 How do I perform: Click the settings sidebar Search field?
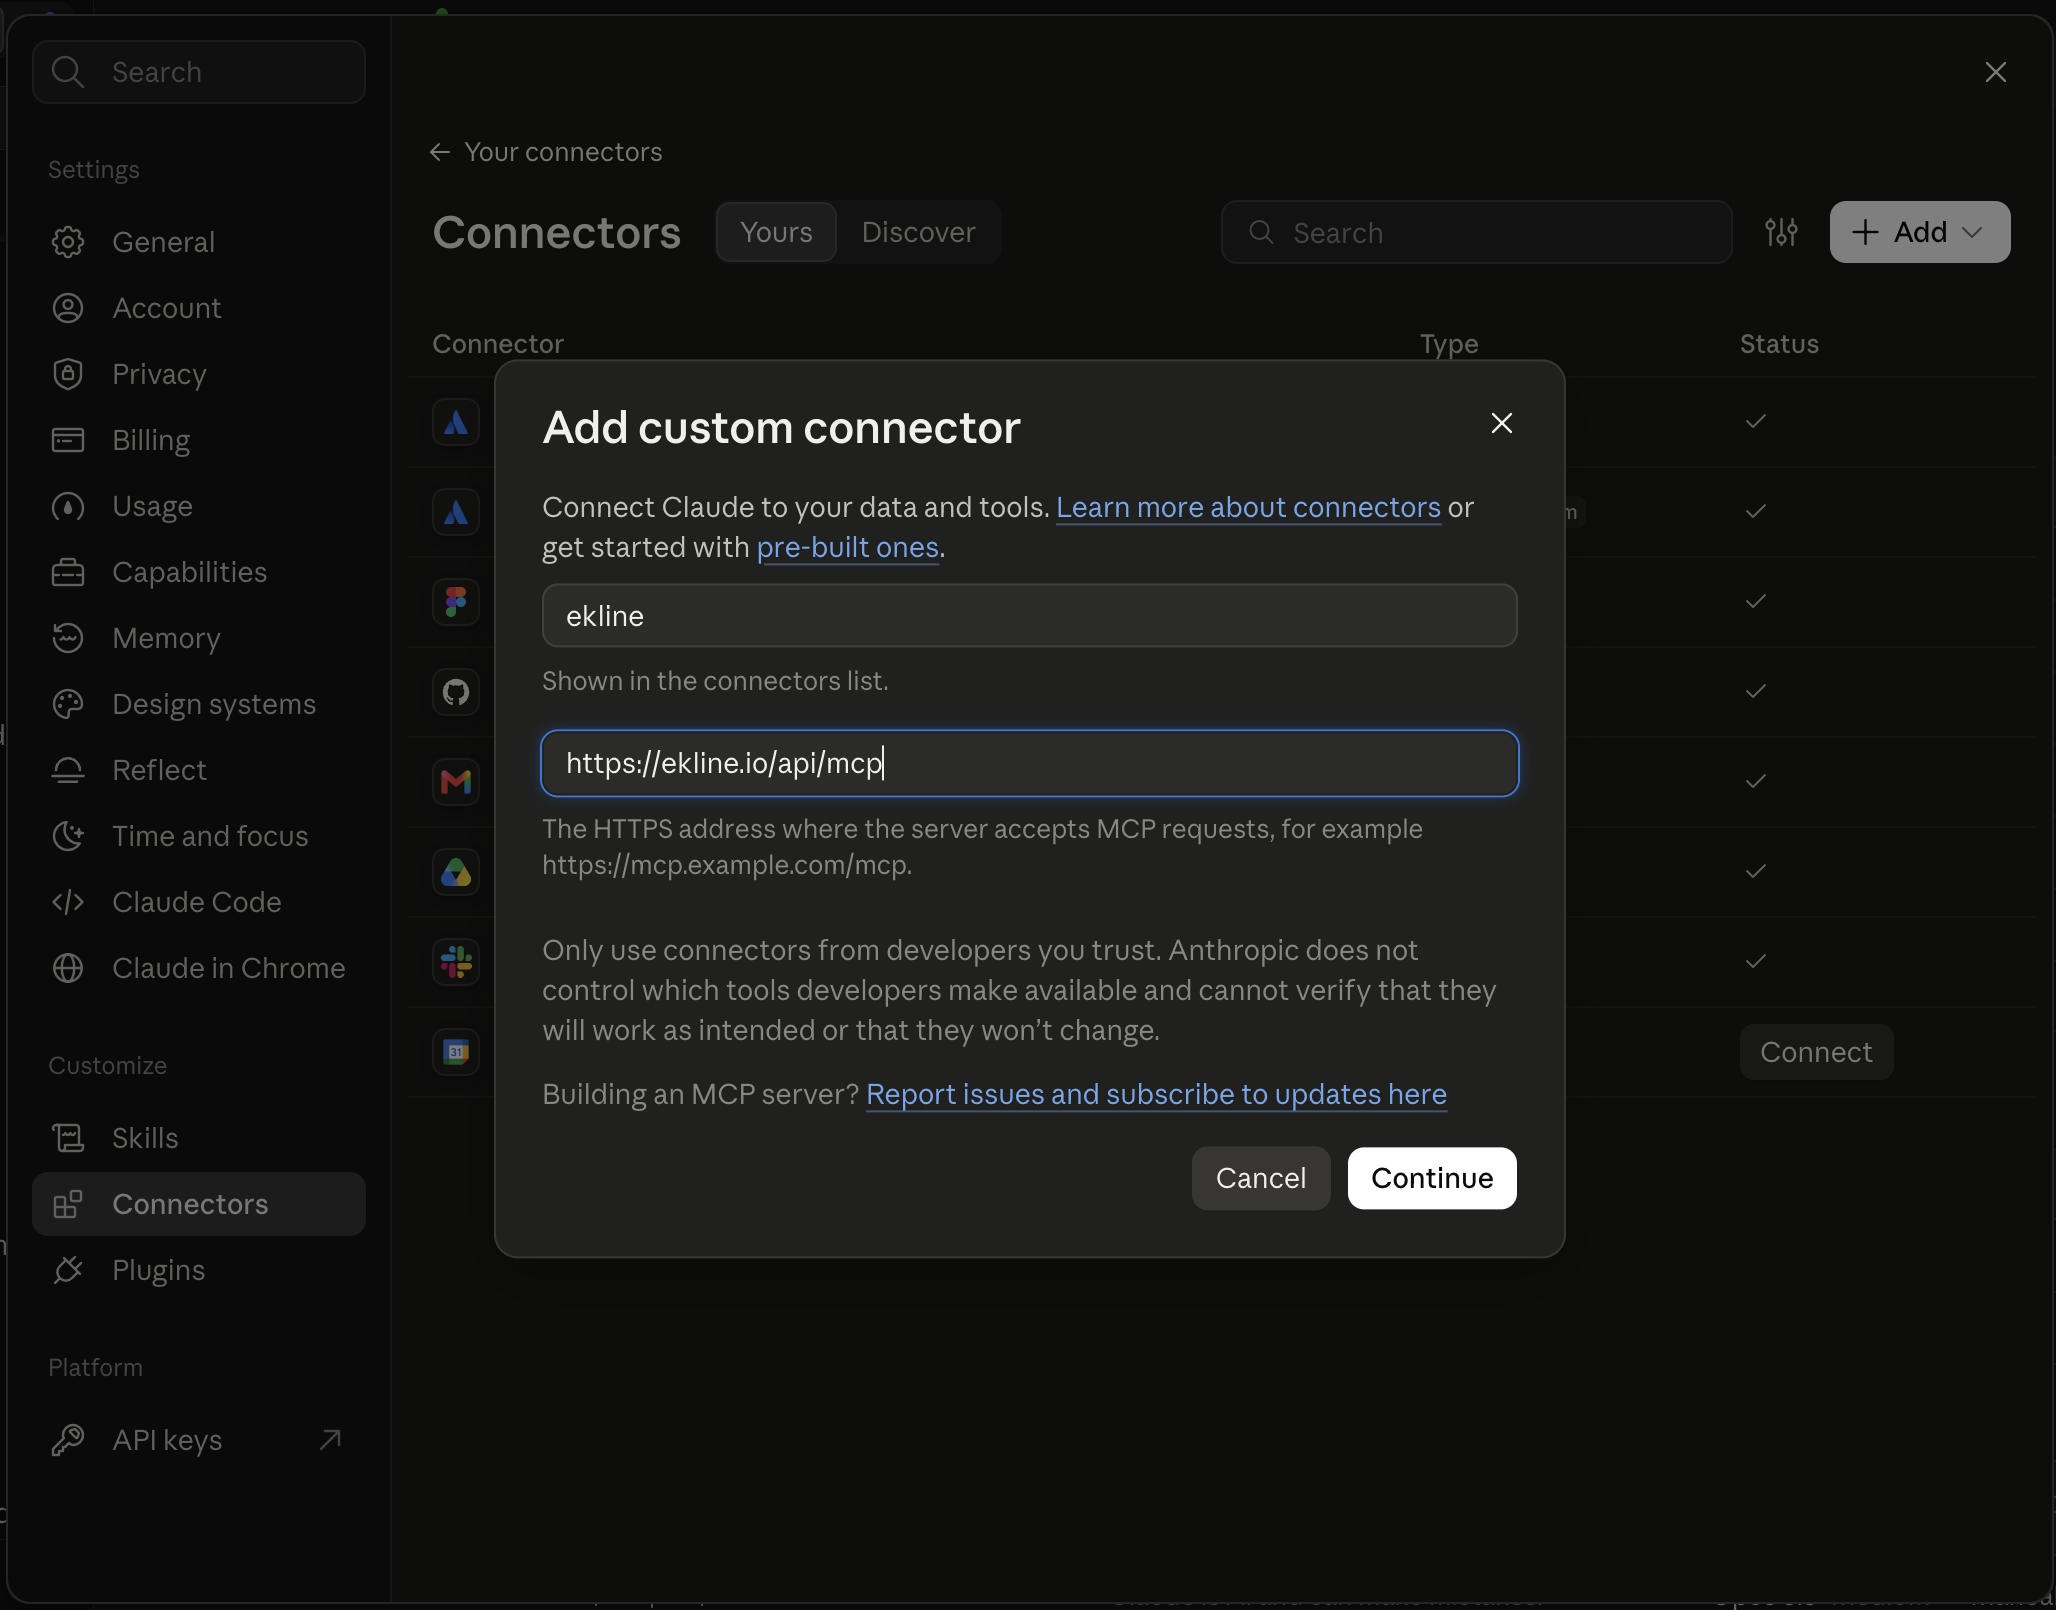tap(199, 72)
